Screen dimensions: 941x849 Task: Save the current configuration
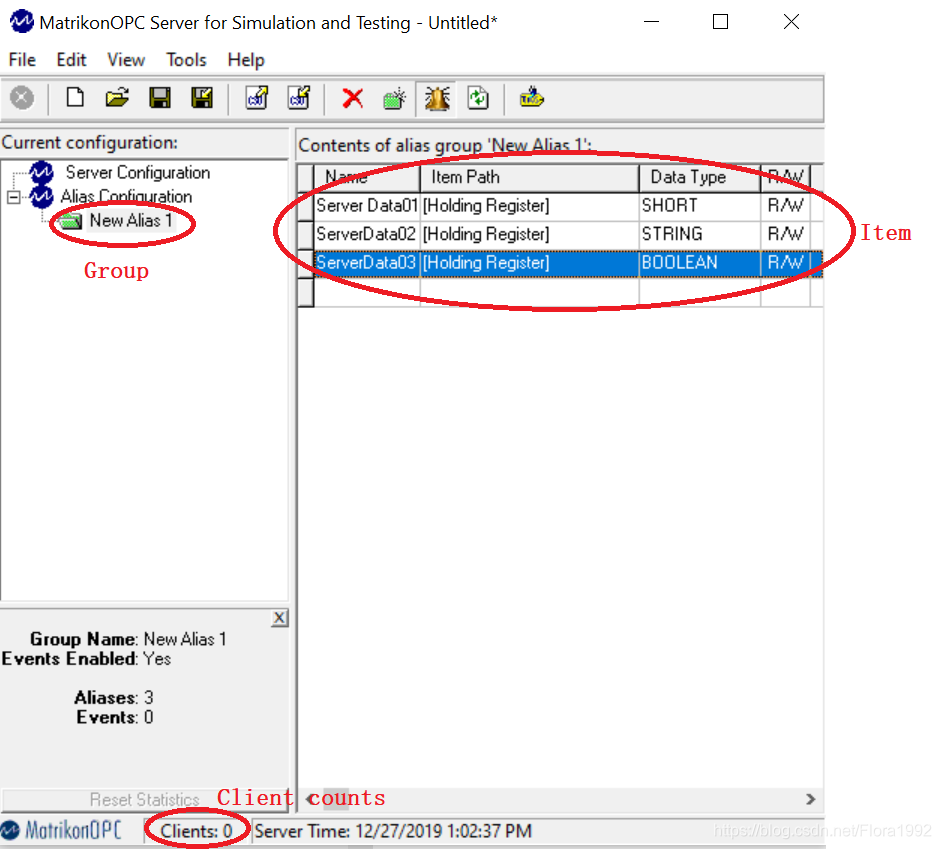point(160,97)
